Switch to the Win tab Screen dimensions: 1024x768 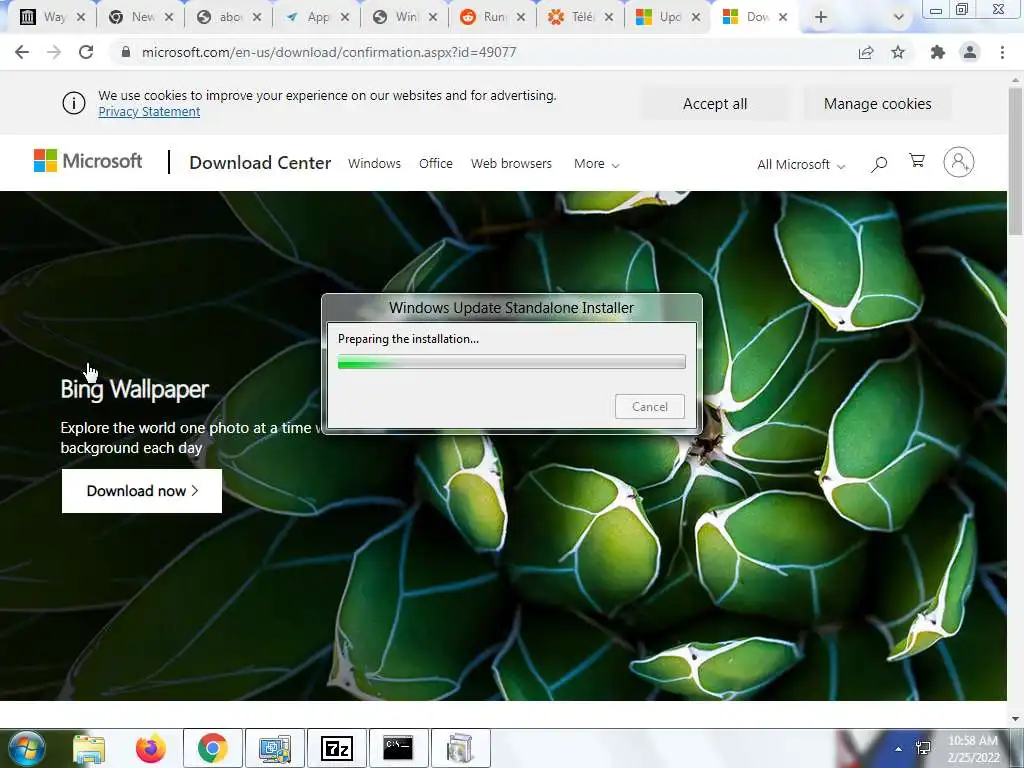click(x=406, y=17)
